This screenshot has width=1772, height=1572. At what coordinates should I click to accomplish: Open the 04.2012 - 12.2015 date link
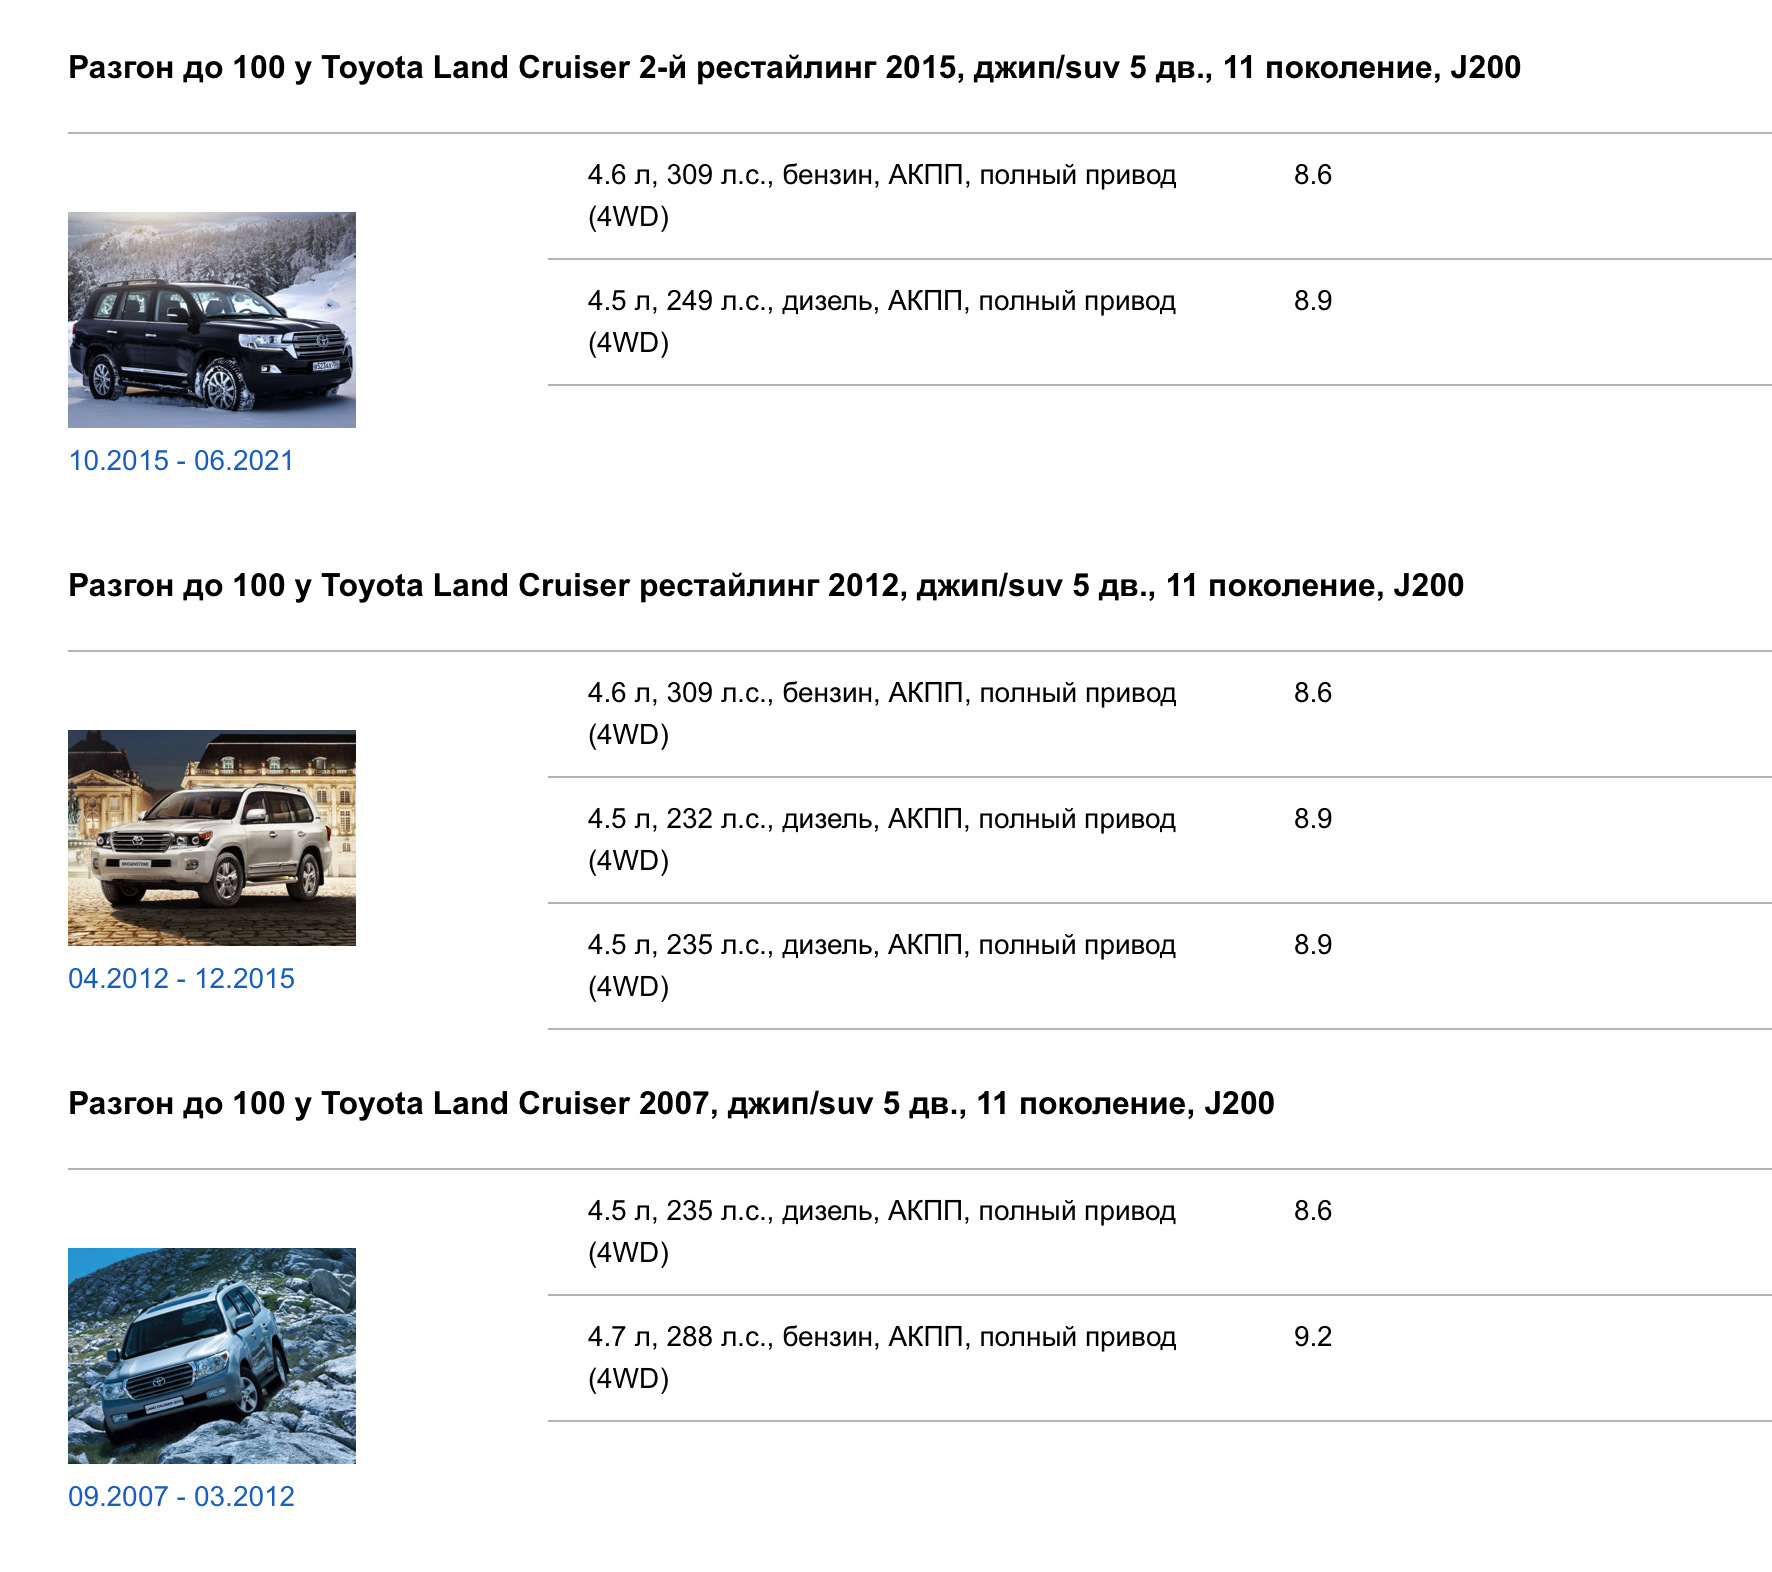click(x=181, y=979)
